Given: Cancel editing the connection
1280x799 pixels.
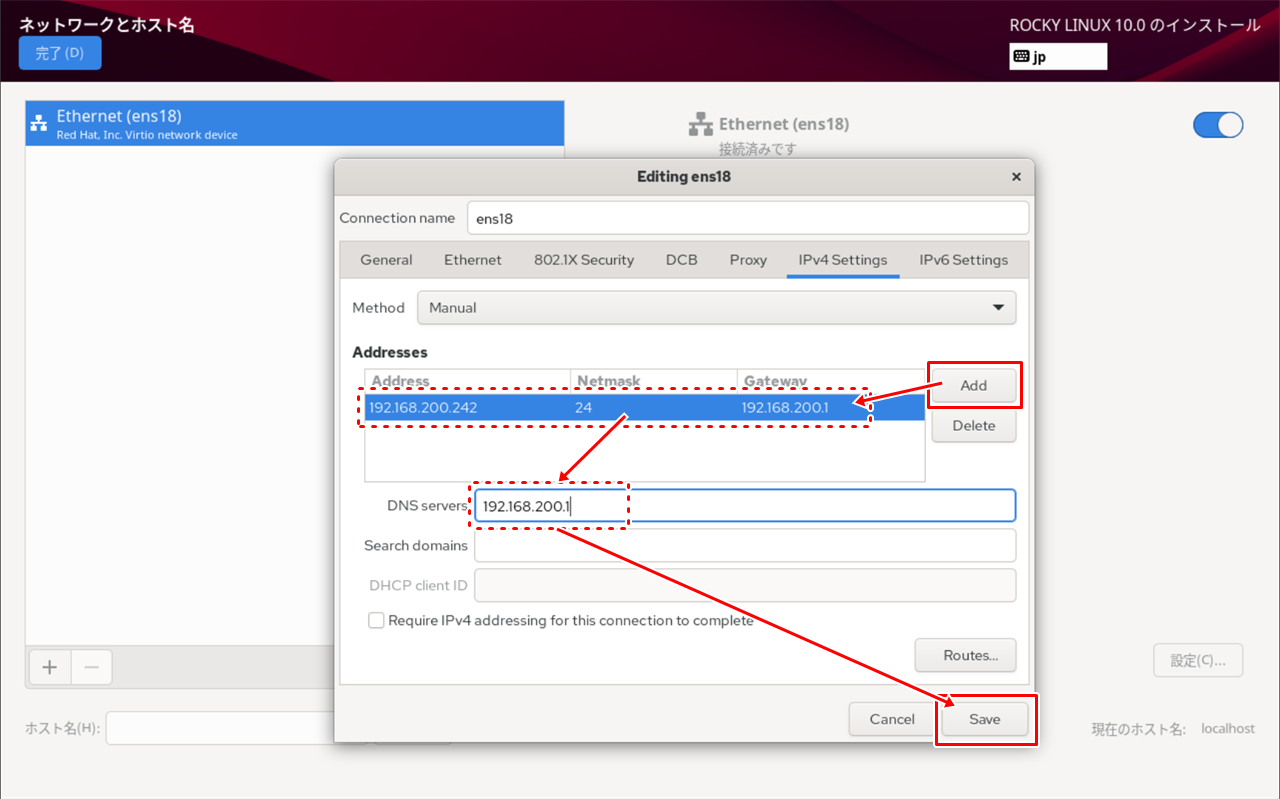Looking at the screenshot, I should (x=892, y=719).
